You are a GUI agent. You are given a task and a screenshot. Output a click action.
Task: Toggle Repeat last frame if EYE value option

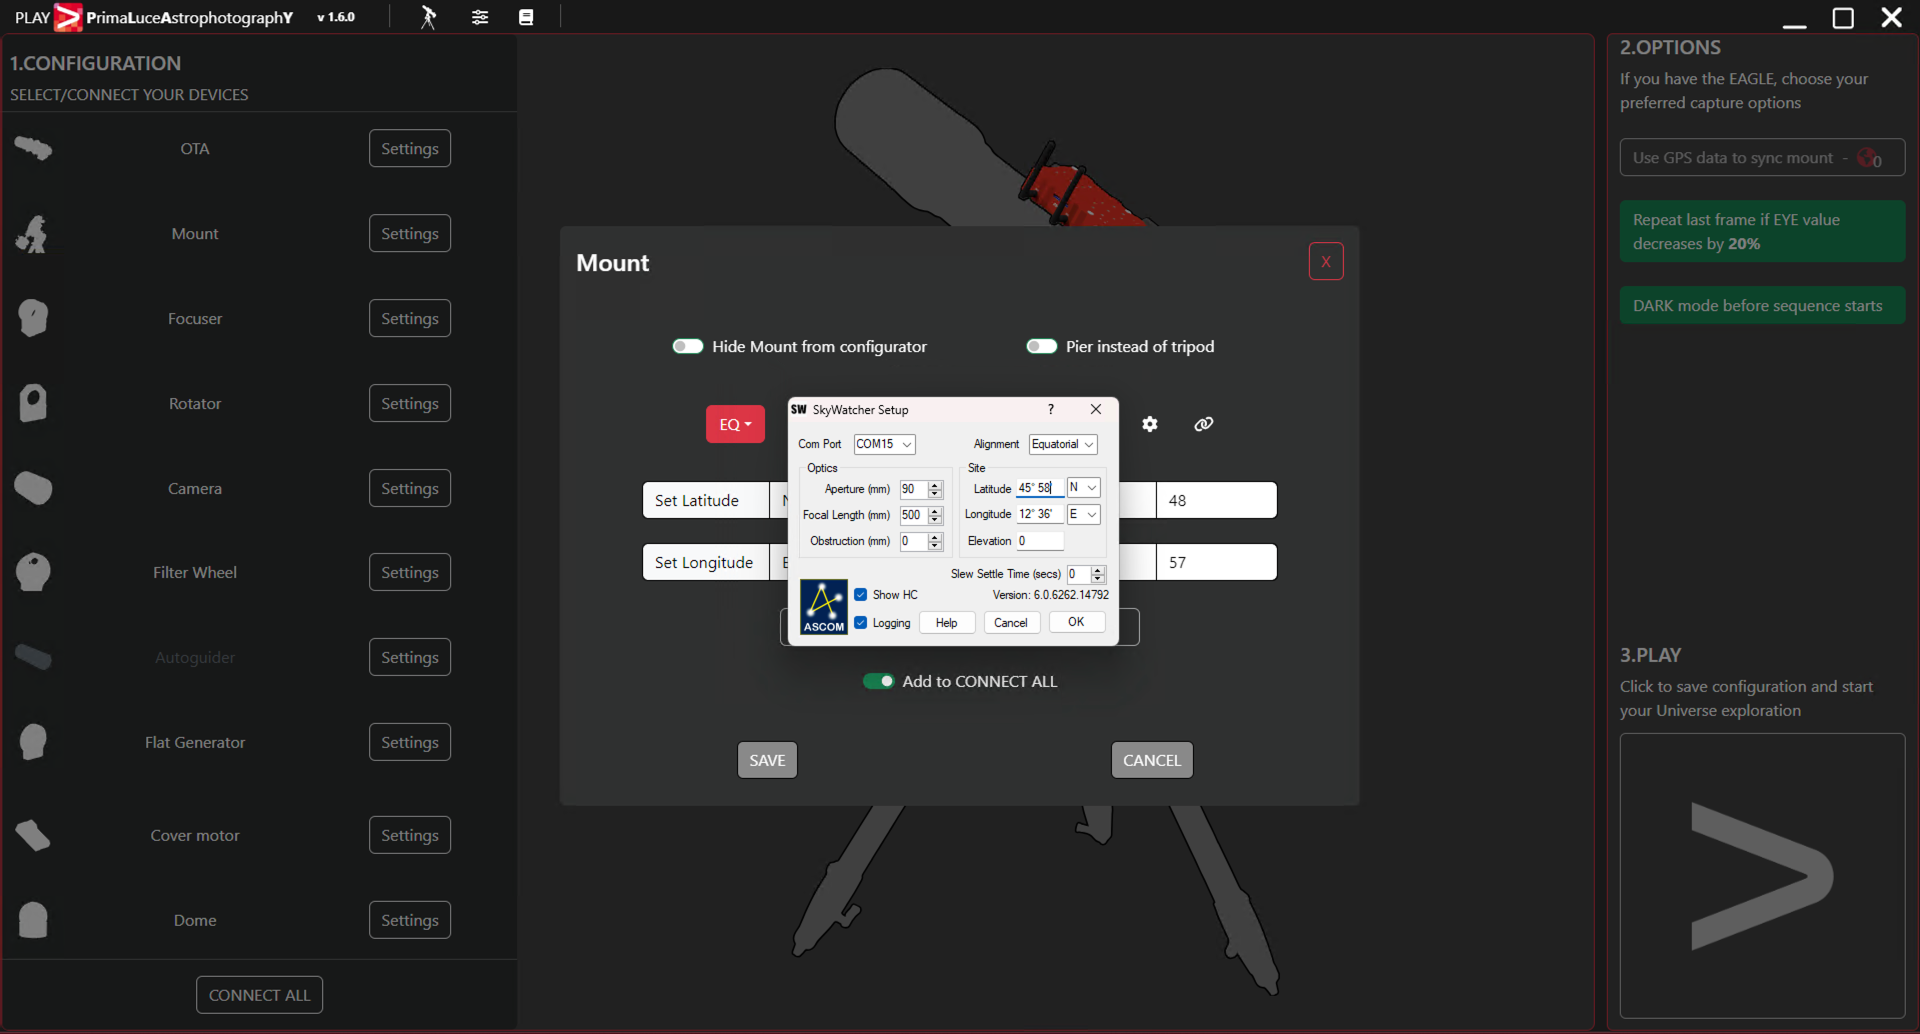coord(1762,231)
